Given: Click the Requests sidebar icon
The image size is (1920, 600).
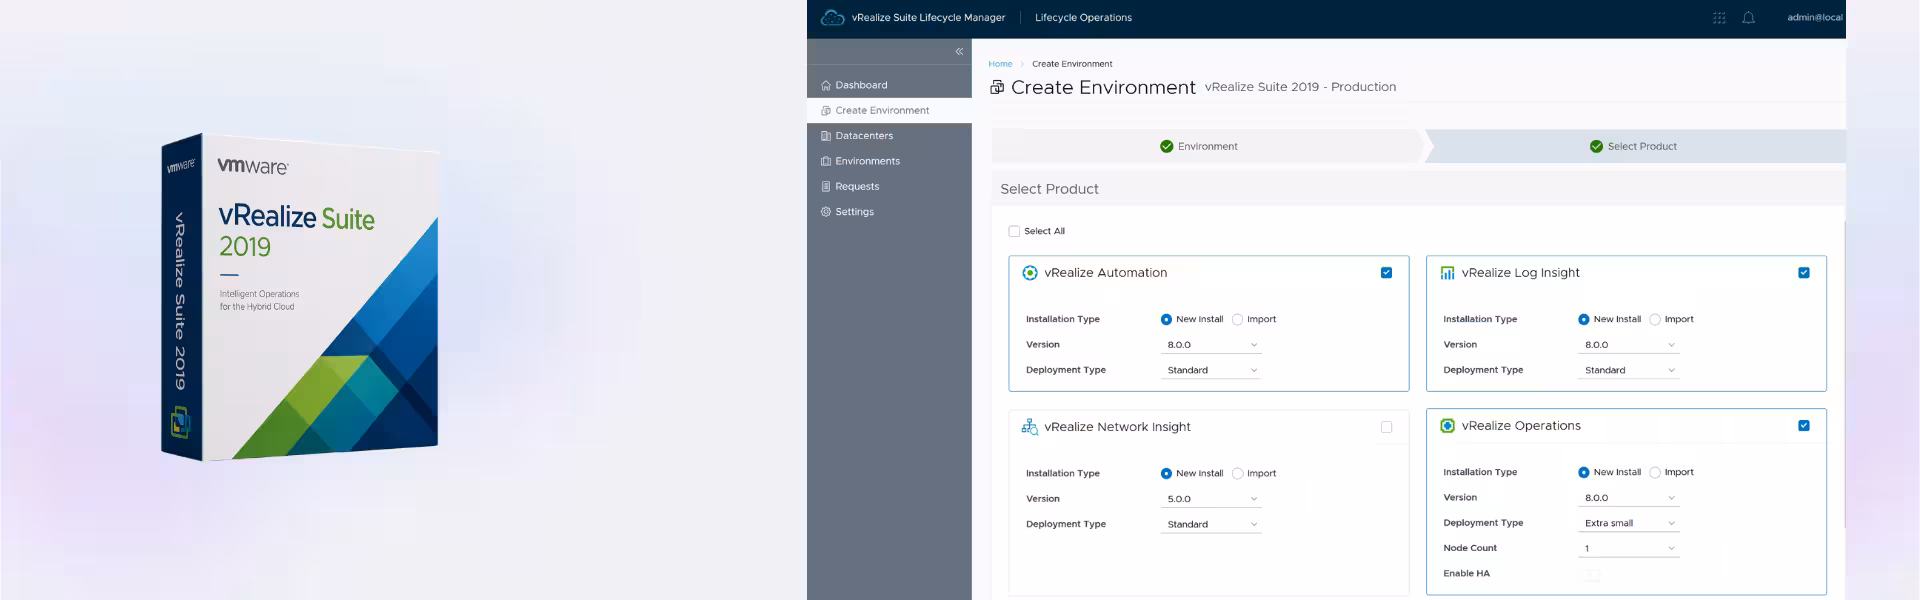Looking at the screenshot, I should click(x=826, y=187).
